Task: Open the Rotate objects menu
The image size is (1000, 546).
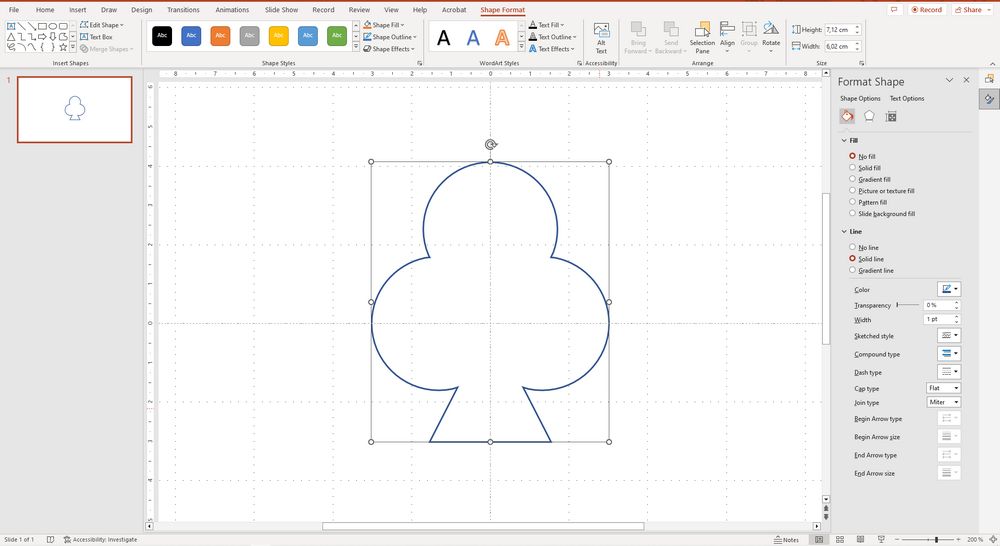Action: pos(771,38)
